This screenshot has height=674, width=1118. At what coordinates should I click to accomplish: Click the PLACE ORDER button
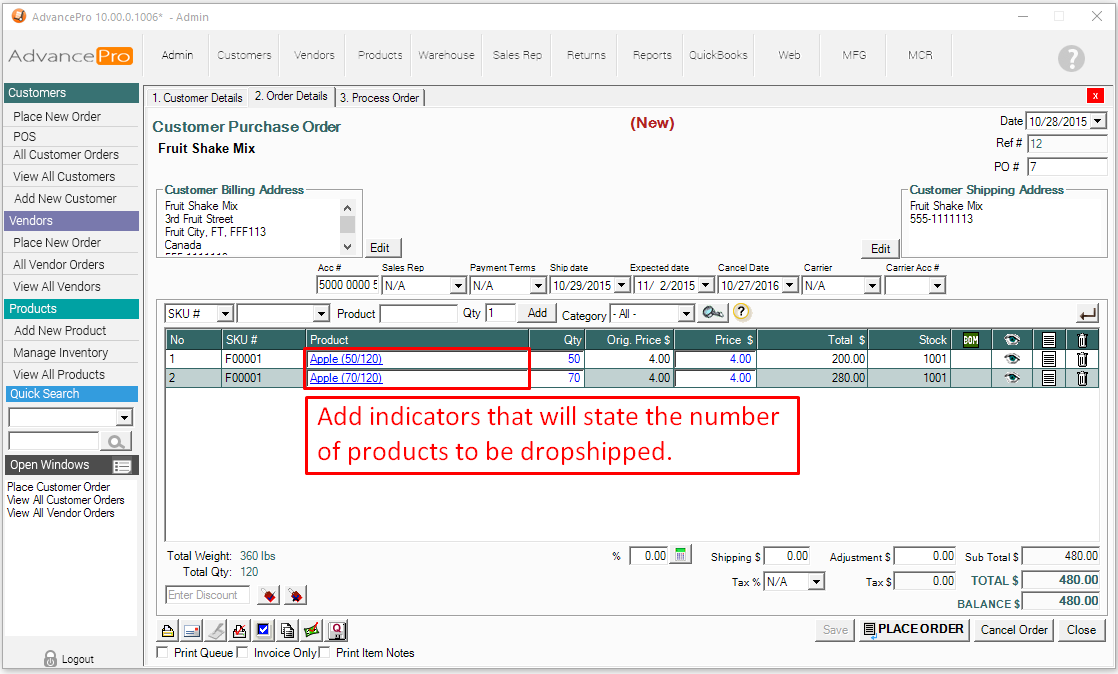pyautogui.click(x=913, y=629)
